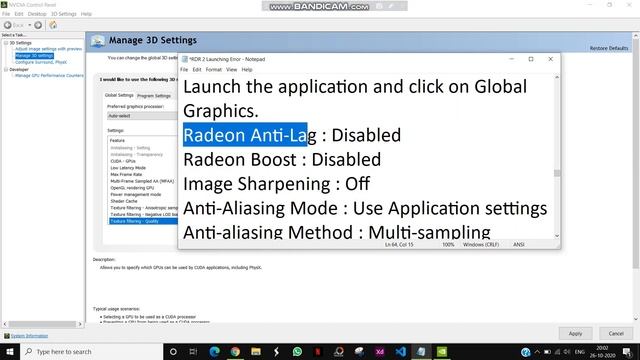Switch to NVIDIA Control Panel on taskbar
The height and width of the screenshot is (360, 640).
click(442, 351)
